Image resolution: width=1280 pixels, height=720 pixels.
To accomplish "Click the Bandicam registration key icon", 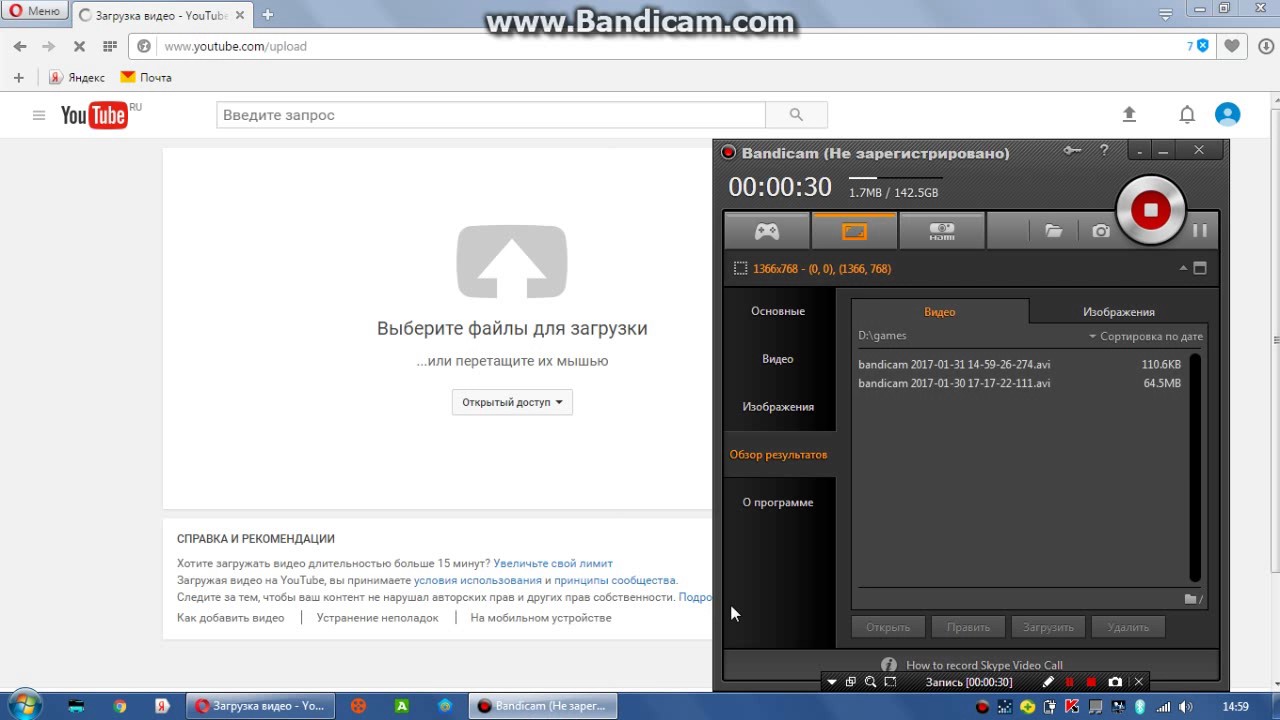I will point(1072,151).
